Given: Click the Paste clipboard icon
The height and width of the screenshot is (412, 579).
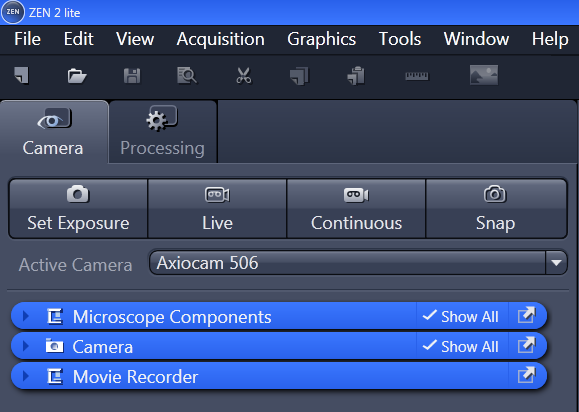Looking at the screenshot, I should (356, 76).
